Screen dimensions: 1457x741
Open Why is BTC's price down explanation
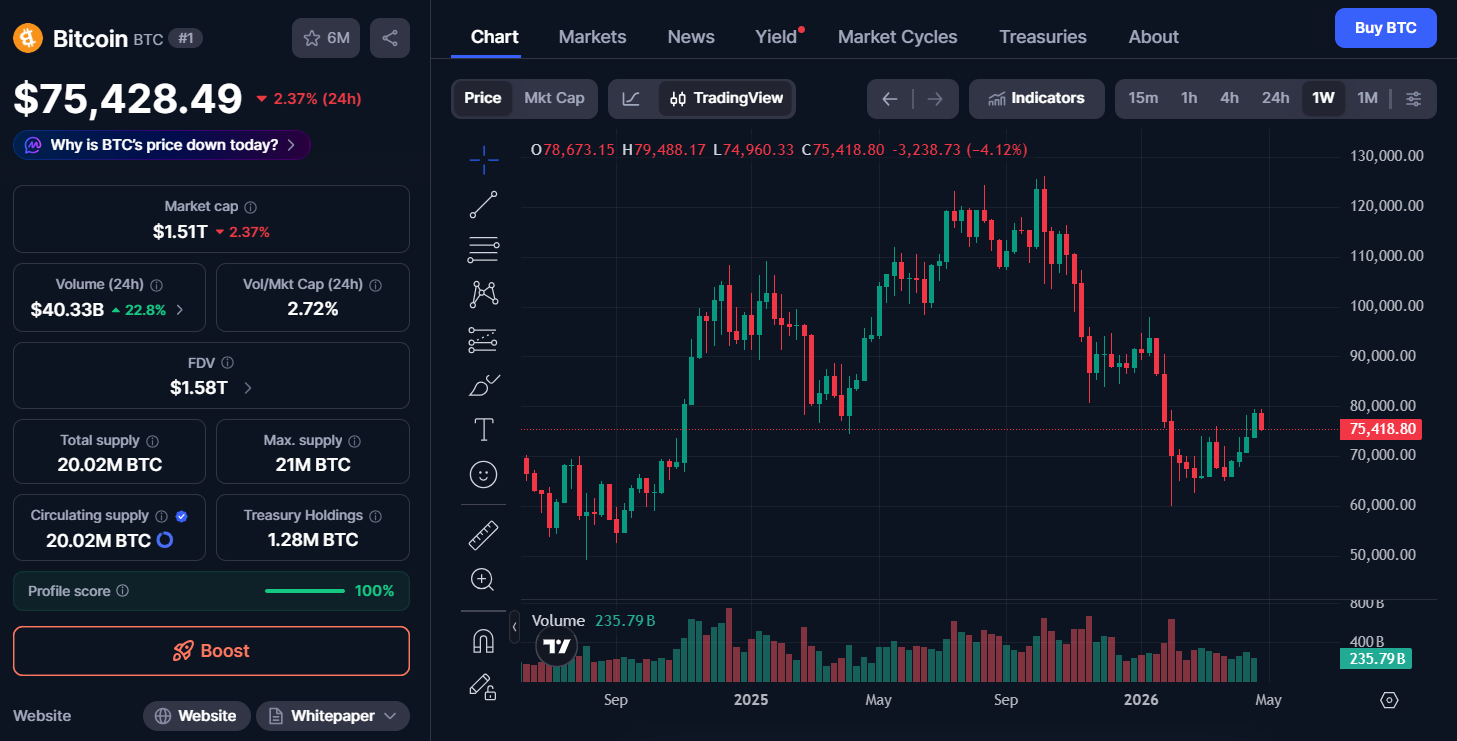[162, 145]
